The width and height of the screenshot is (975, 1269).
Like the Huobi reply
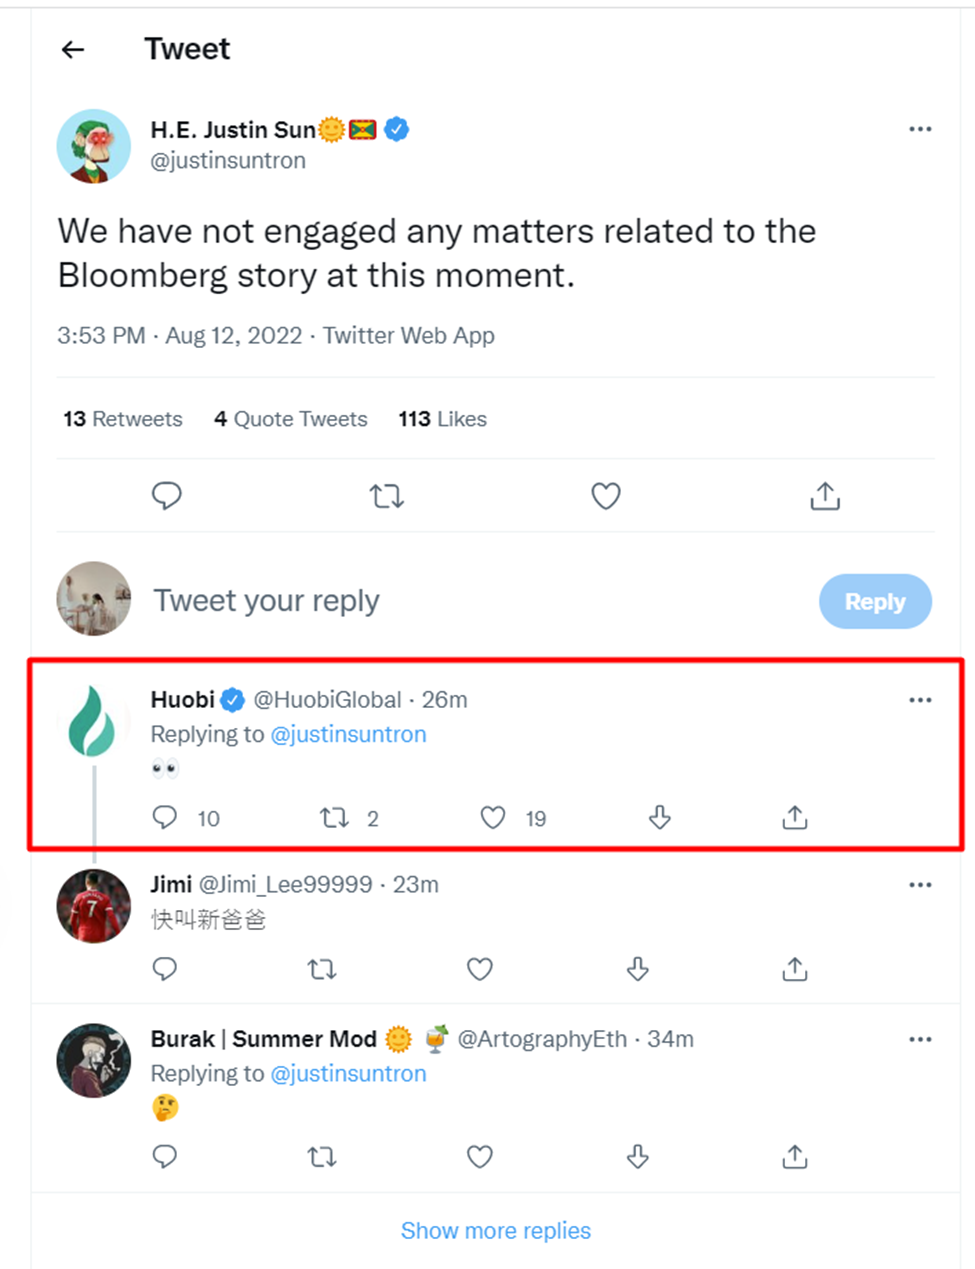tap(493, 818)
